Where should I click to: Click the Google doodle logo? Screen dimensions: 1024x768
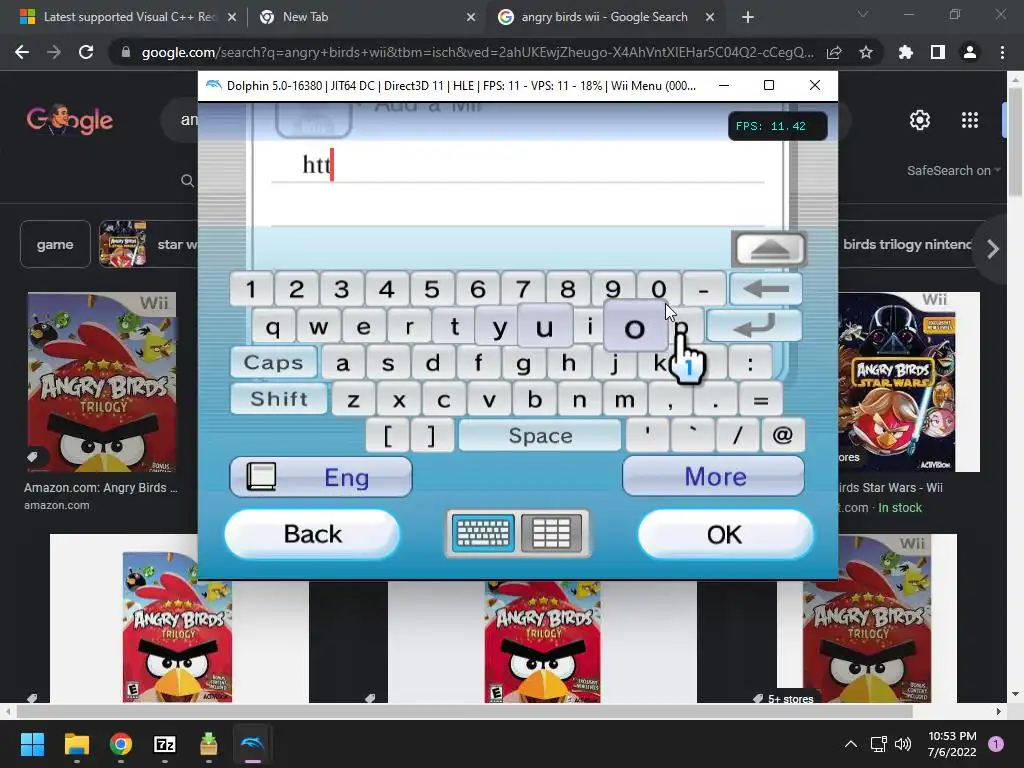pos(70,120)
